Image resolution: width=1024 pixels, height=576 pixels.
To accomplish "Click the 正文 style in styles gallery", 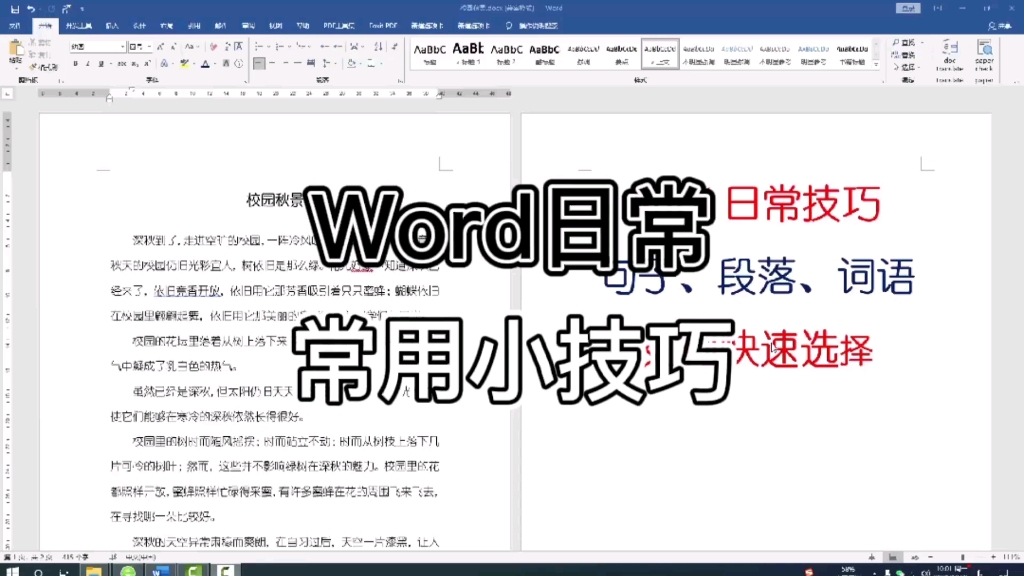I will click(x=660, y=55).
